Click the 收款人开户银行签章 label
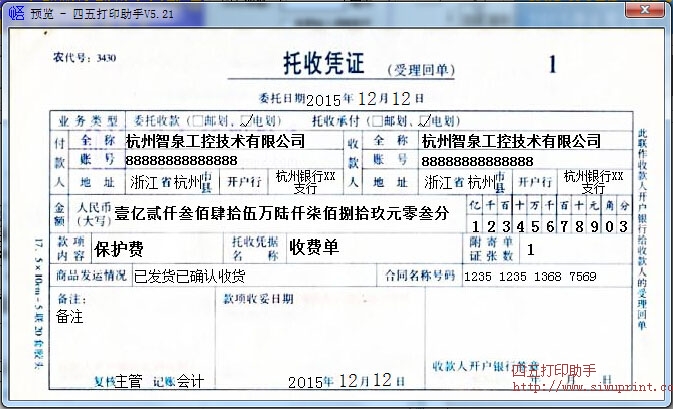The image size is (673, 409). [485, 366]
